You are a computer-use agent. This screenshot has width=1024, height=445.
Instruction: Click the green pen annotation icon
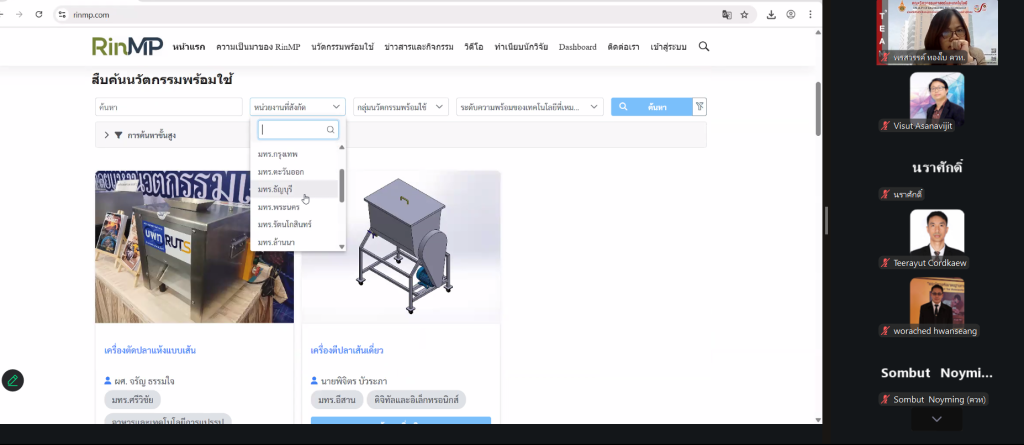coord(12,380)
